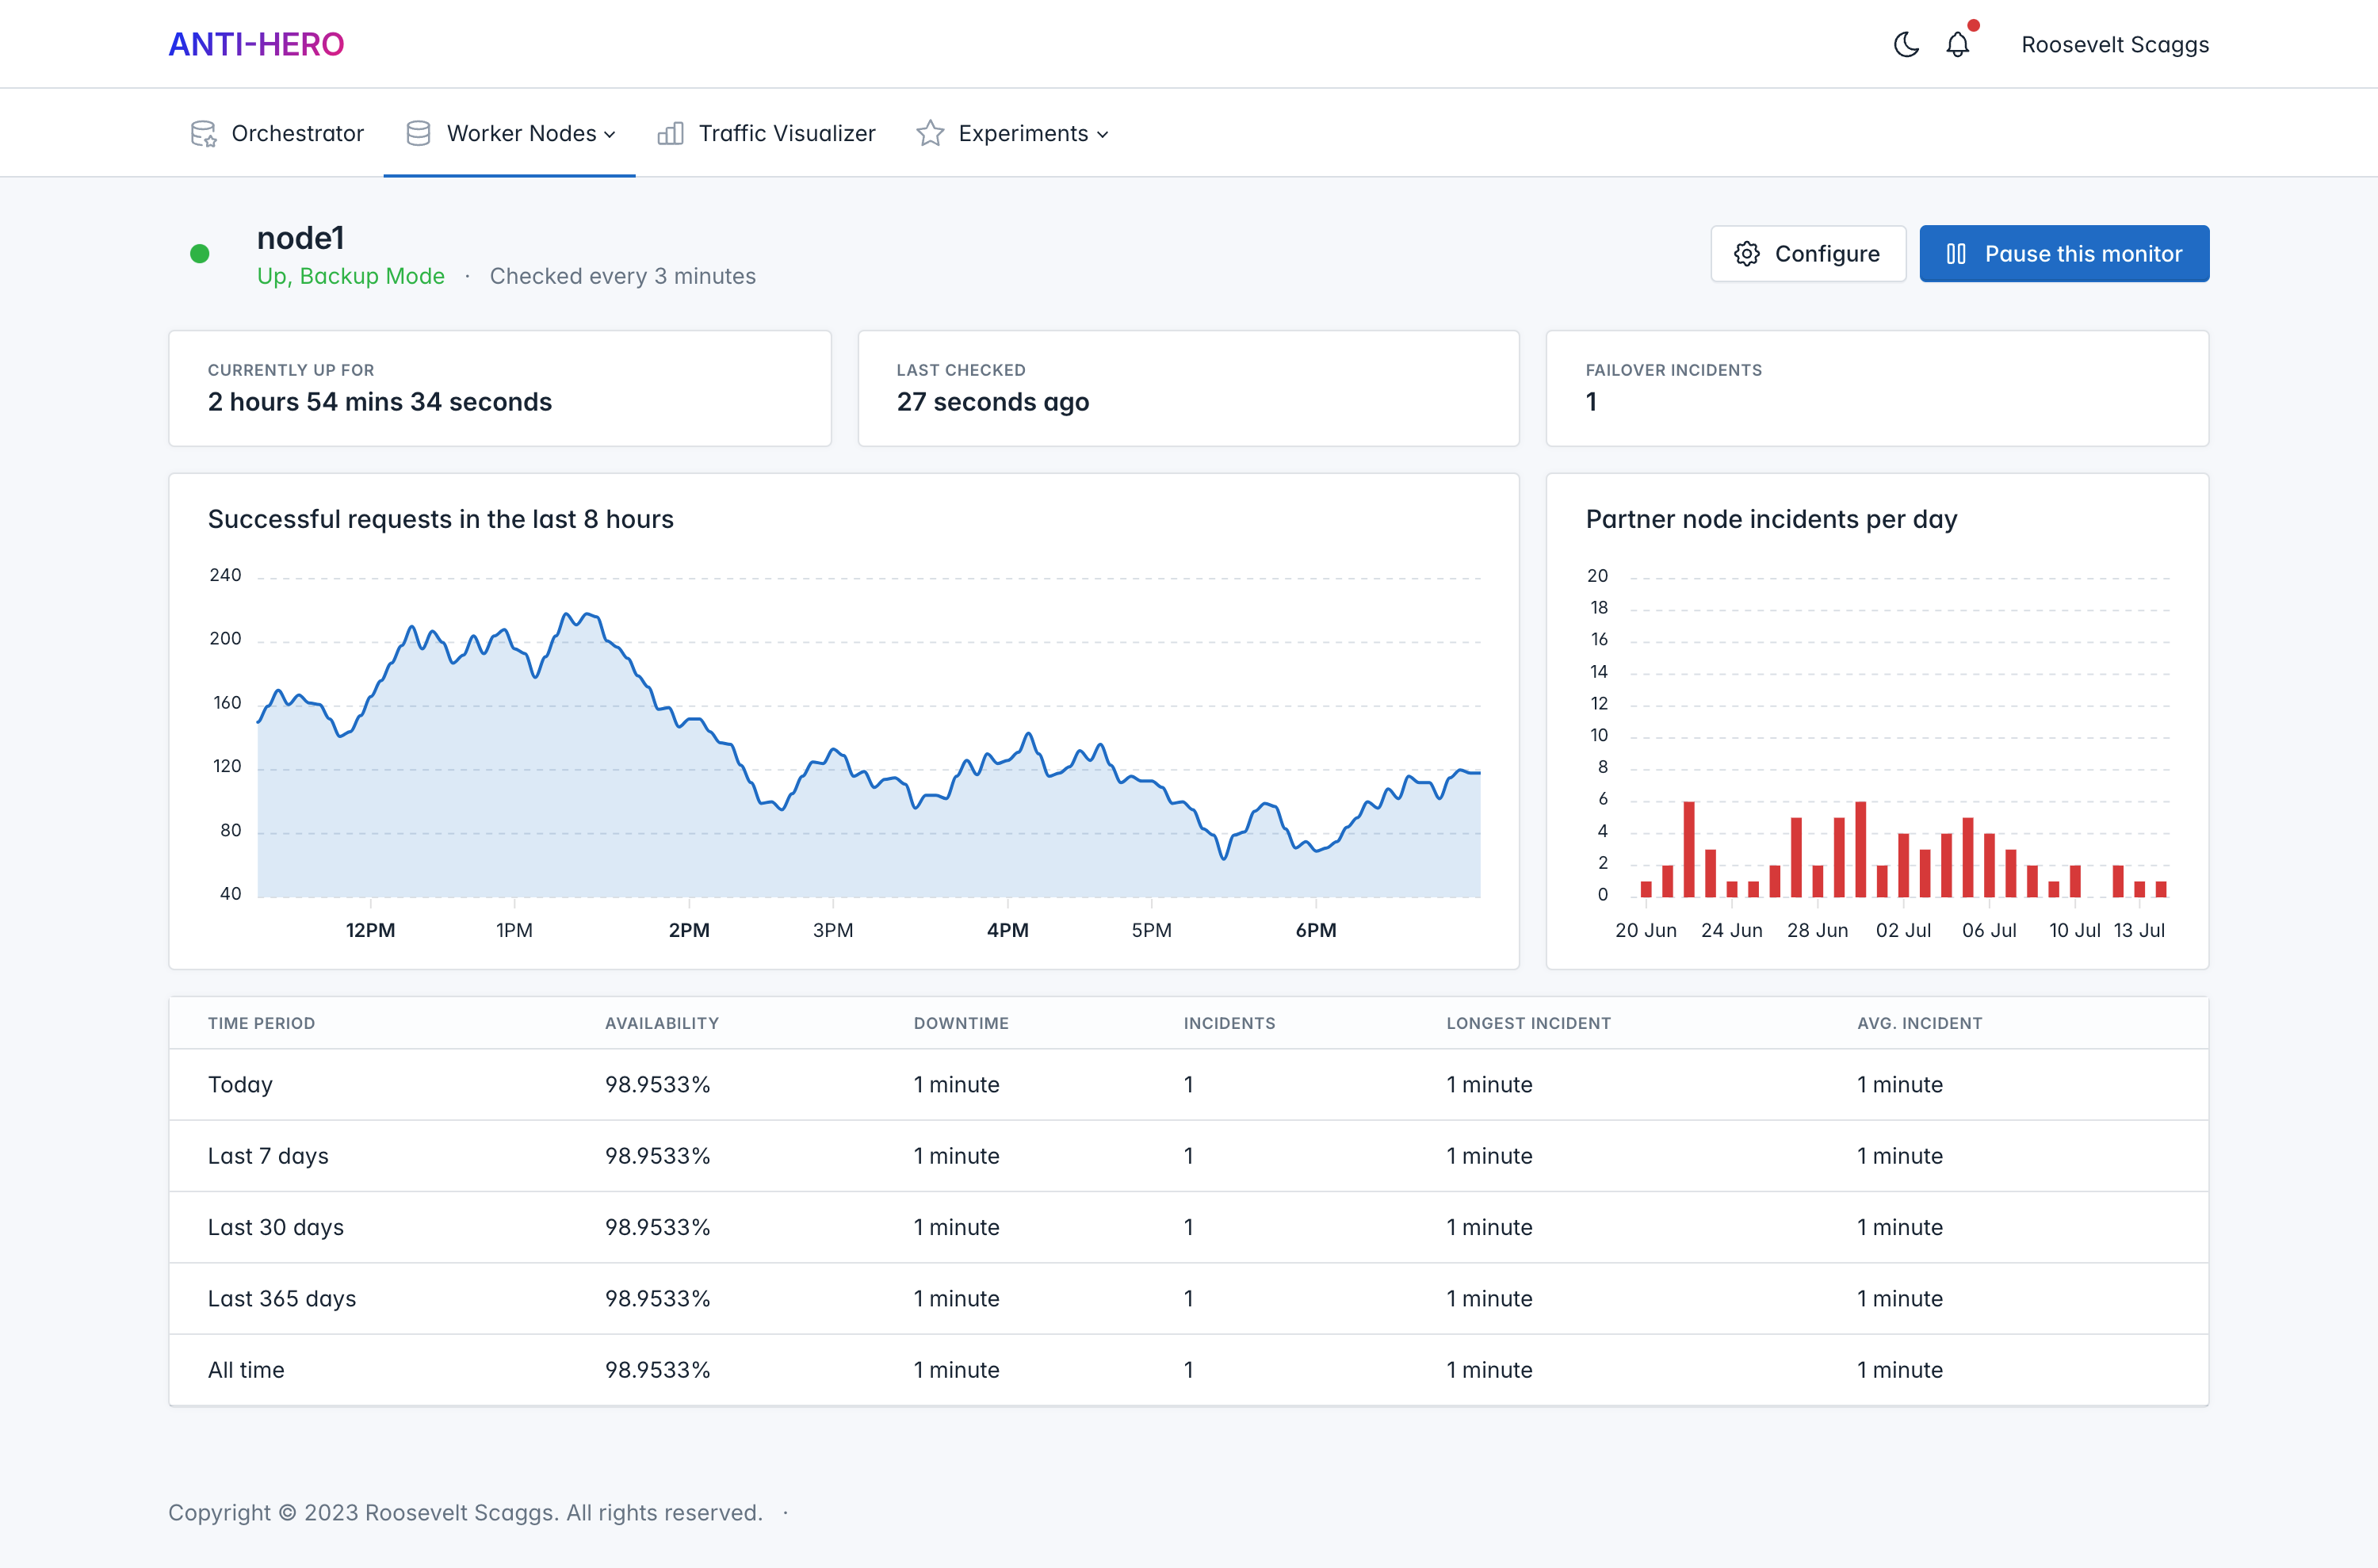Click the Pause this monitor button
Viewport: 2378px width, 1568px height.
pyautogui.click(x=2064, y=254)
